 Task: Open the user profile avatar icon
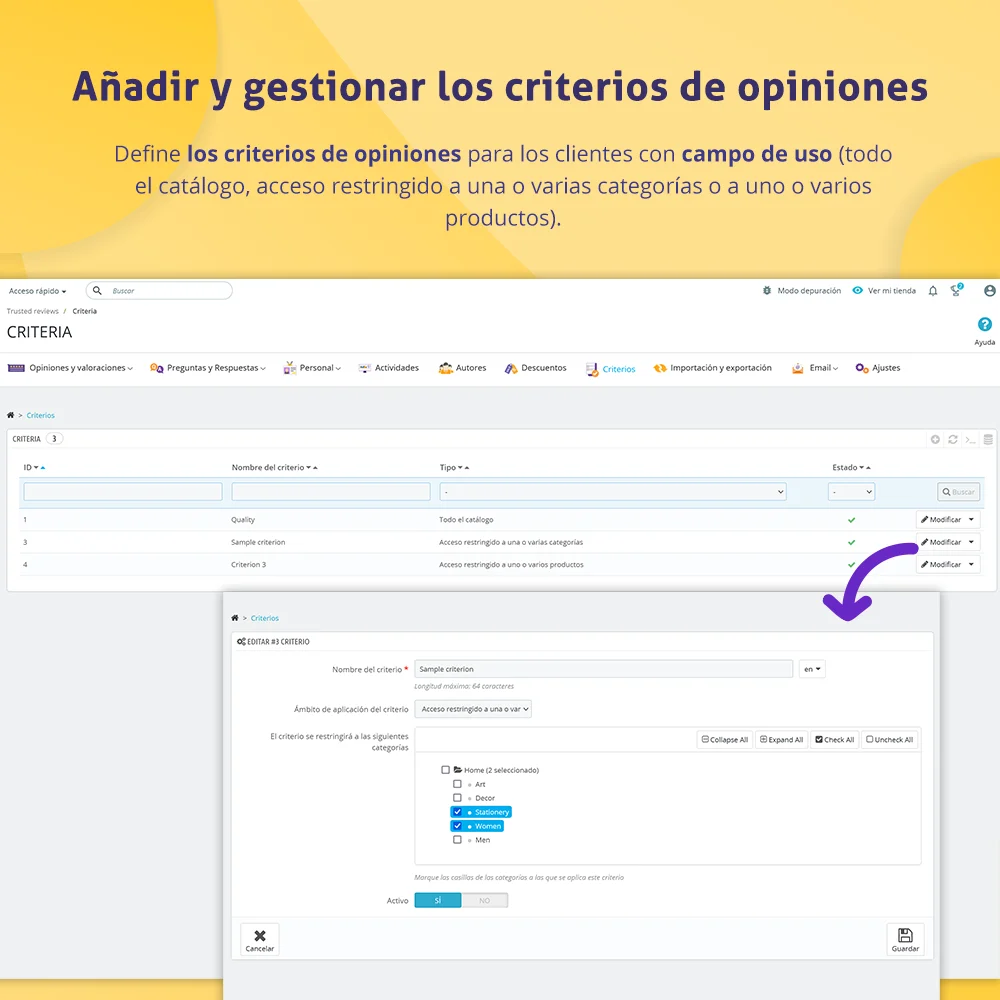[989, 291]
